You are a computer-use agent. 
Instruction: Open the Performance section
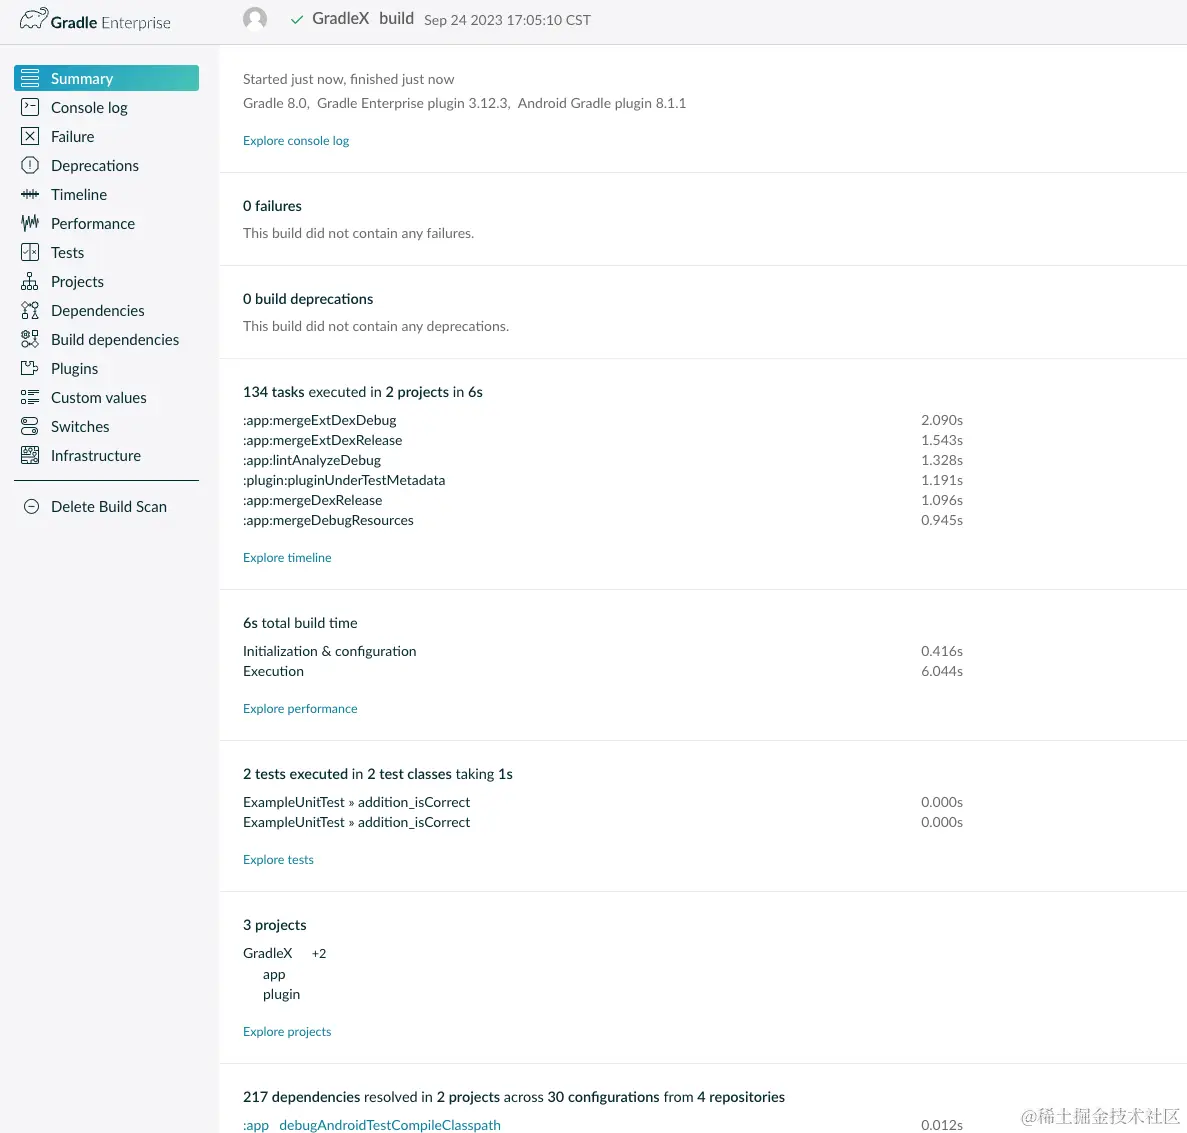tap(92, 223)
